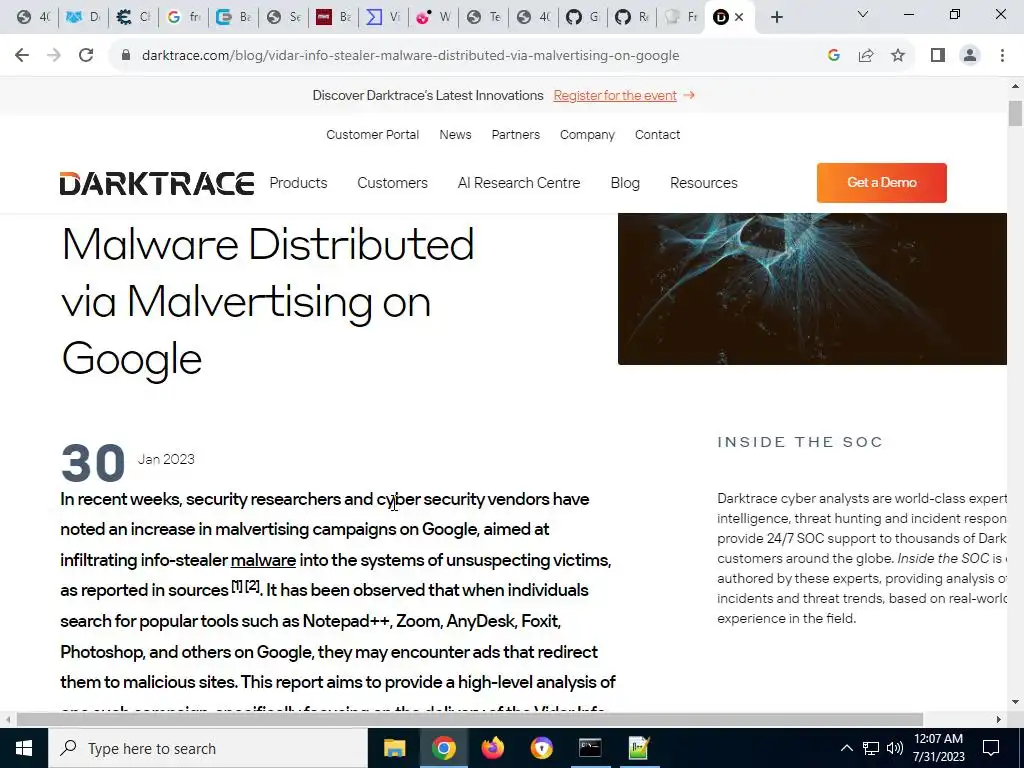Click 'INSIDE THE SOC' heading
This screenshot has height=768, width=1024.
[x=800, y=442]
